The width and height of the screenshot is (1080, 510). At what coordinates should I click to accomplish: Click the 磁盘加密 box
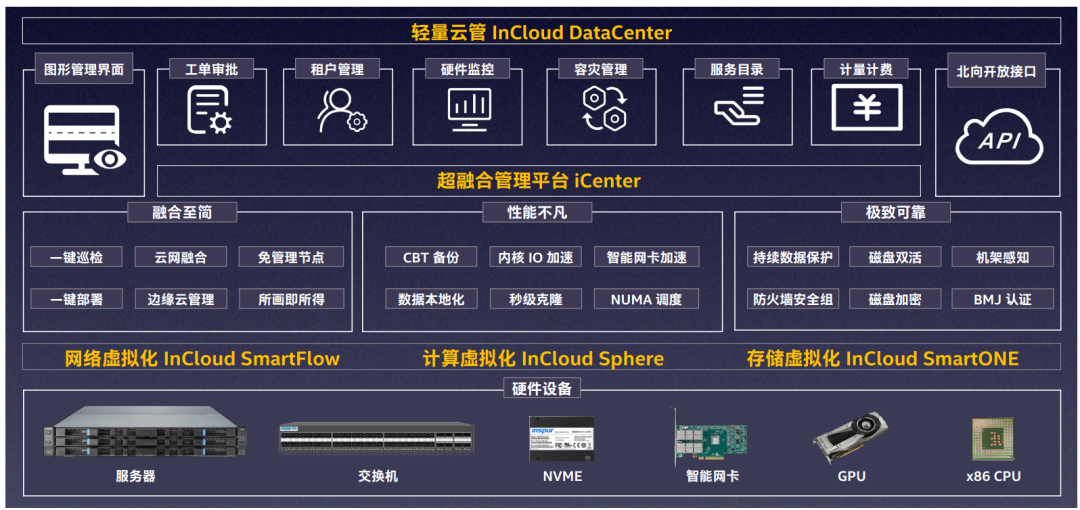click(895, 299)
